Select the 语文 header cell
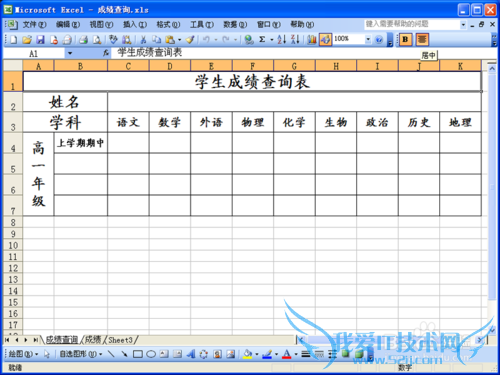 pyautogui.click(x=128, y=122)
